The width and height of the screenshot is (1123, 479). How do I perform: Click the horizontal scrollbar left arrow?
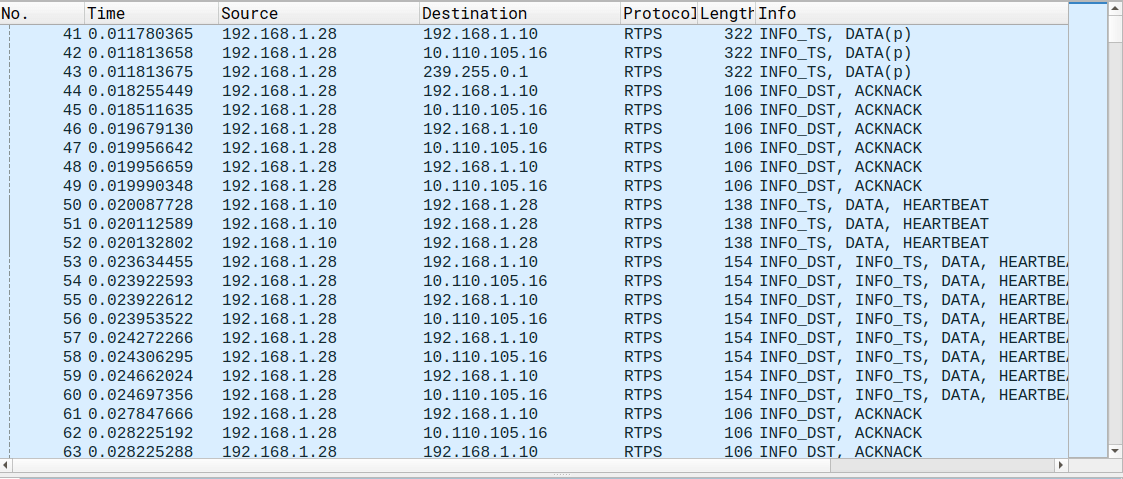coord(7,466)
